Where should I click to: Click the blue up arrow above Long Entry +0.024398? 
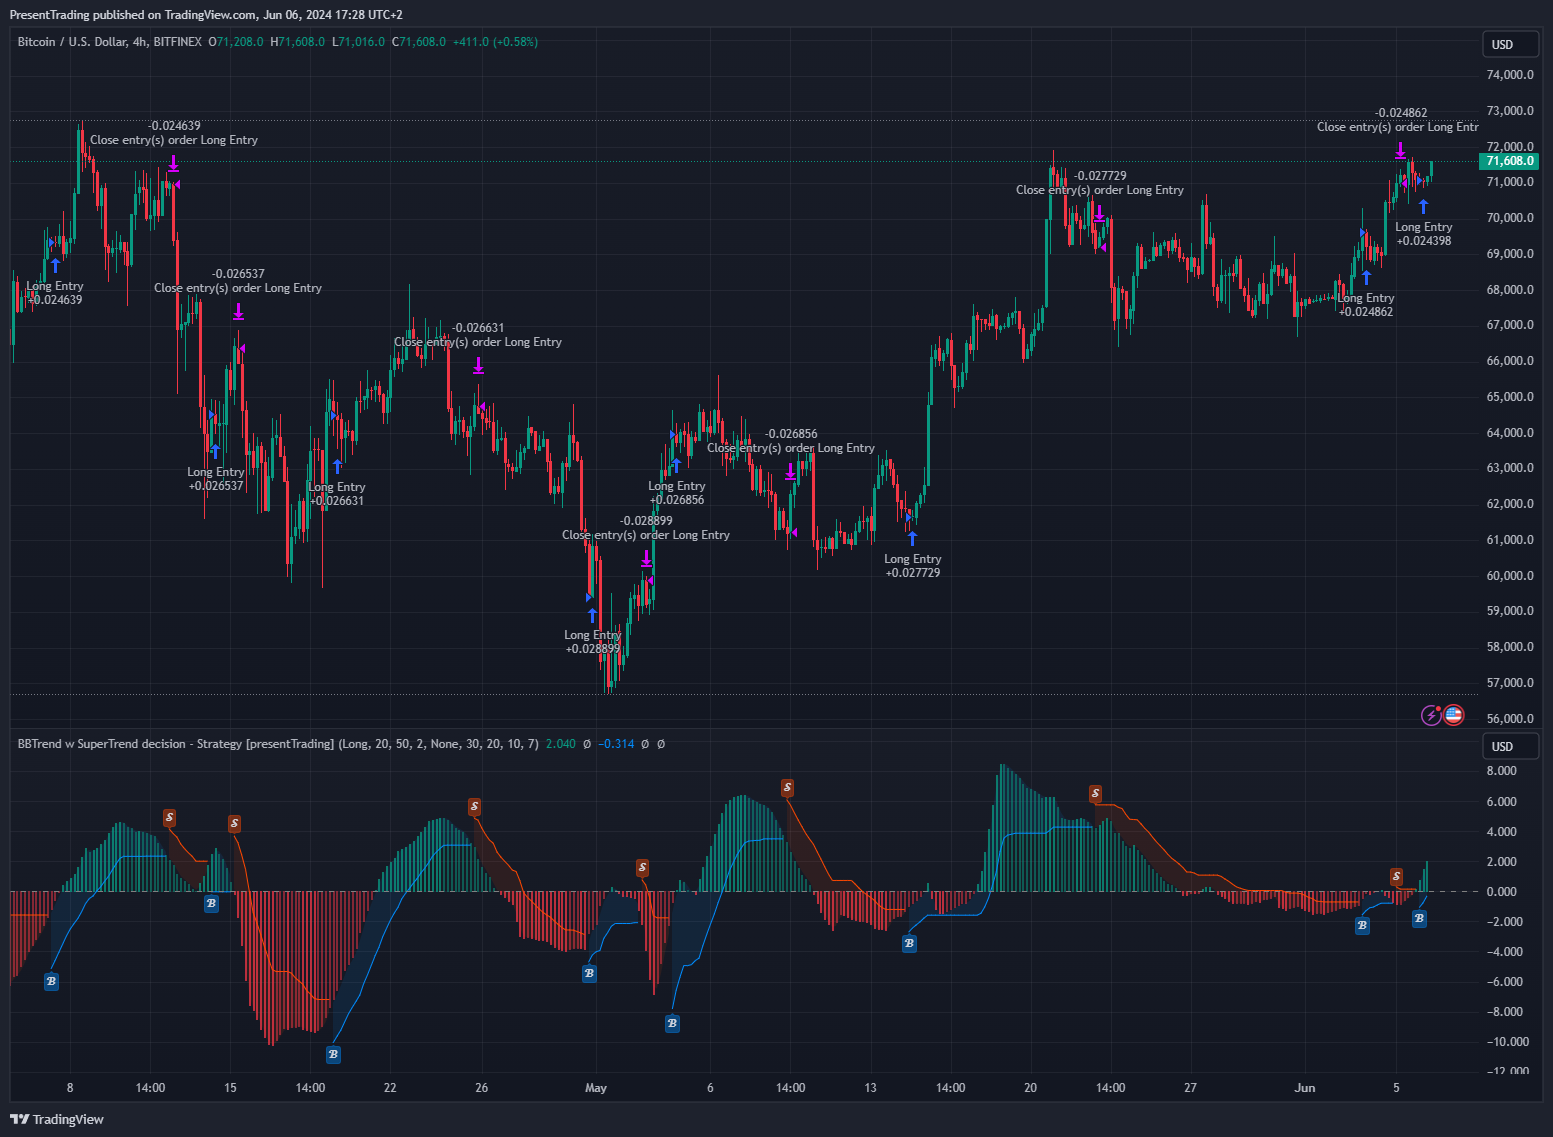(x=1423, y=207)
